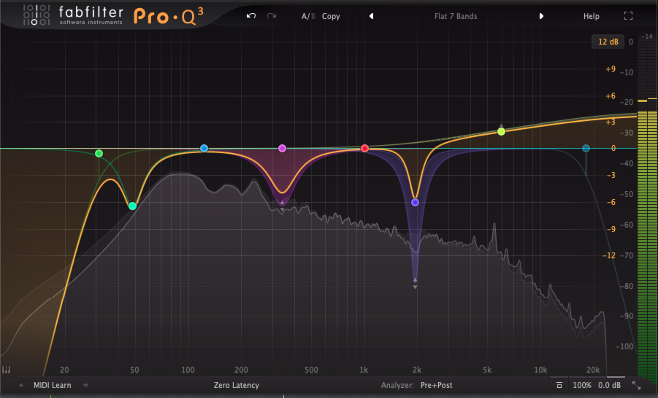Open the Flat 7 Bands preset menu
This screenshot has height=398, width=658.
click(455, 16)
